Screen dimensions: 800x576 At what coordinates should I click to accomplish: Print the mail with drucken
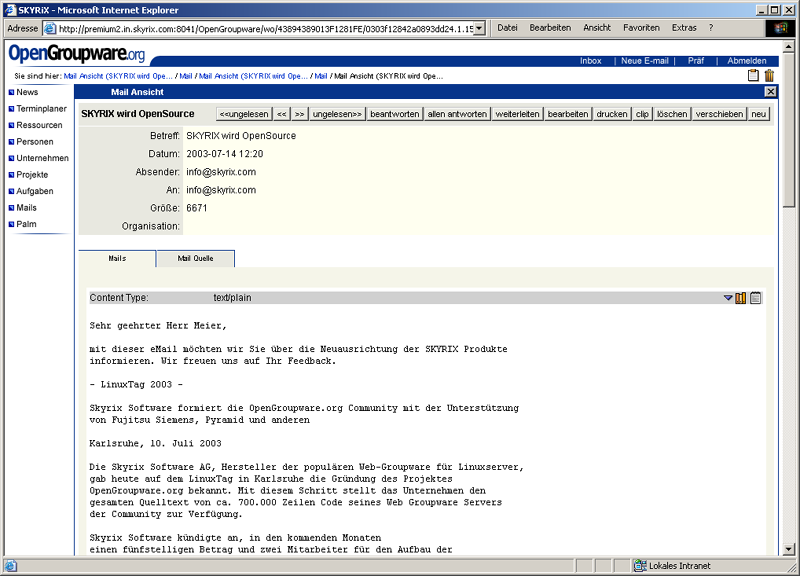click(612, 114)
